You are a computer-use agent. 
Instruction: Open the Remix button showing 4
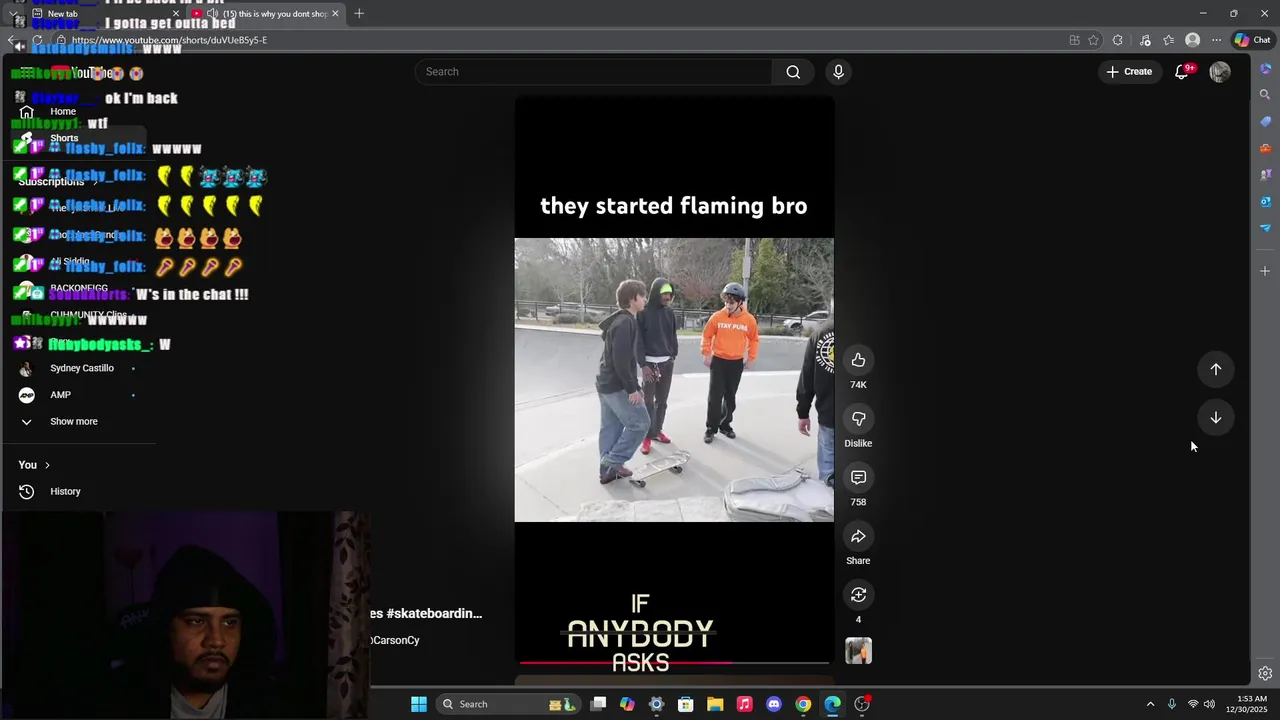858,595
